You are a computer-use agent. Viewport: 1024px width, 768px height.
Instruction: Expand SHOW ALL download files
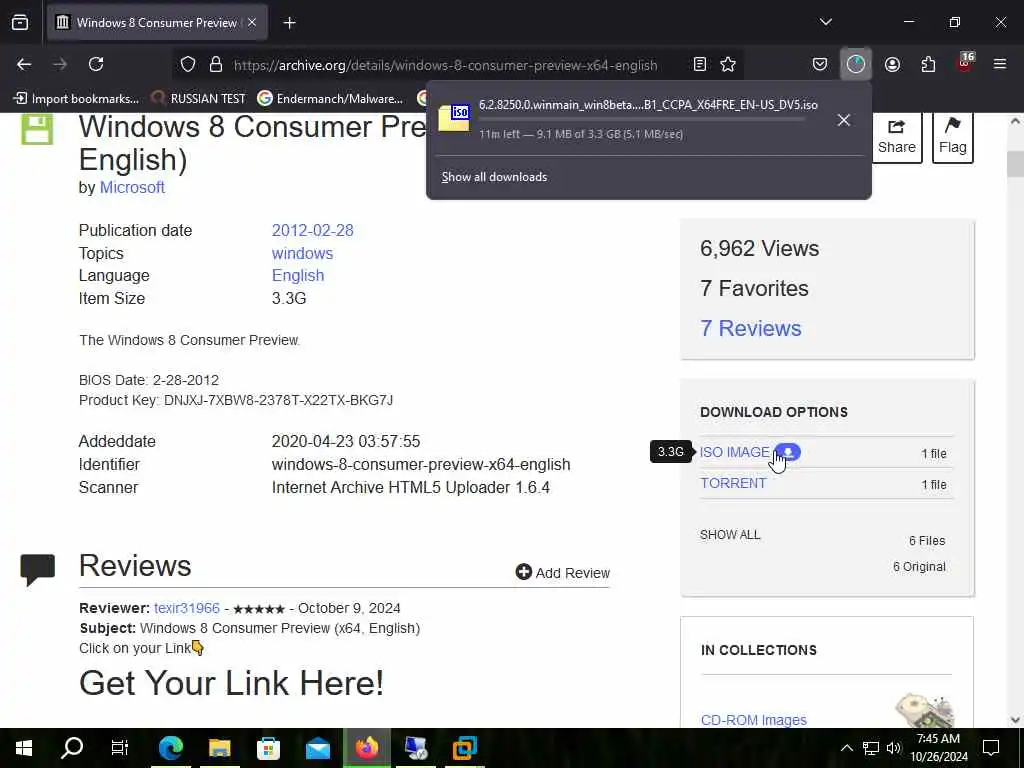click(730, 535)
